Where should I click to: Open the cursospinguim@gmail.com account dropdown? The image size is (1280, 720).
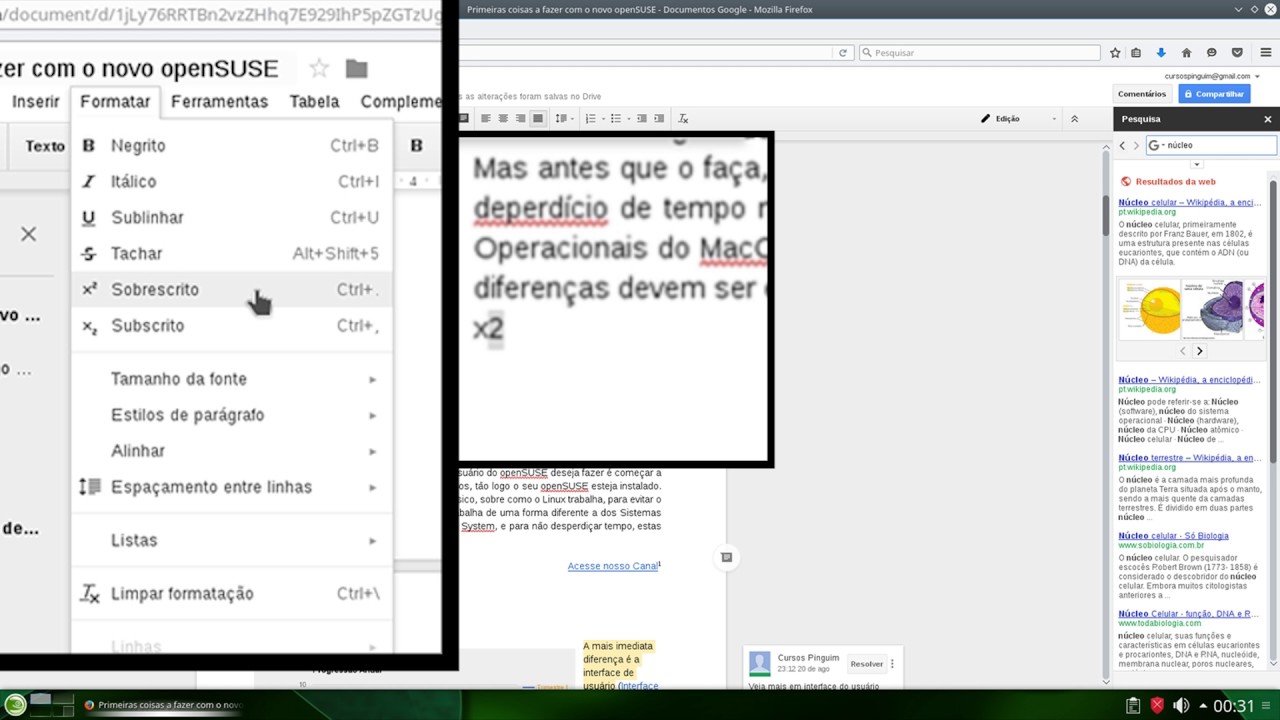click(x=1211, y=76)
